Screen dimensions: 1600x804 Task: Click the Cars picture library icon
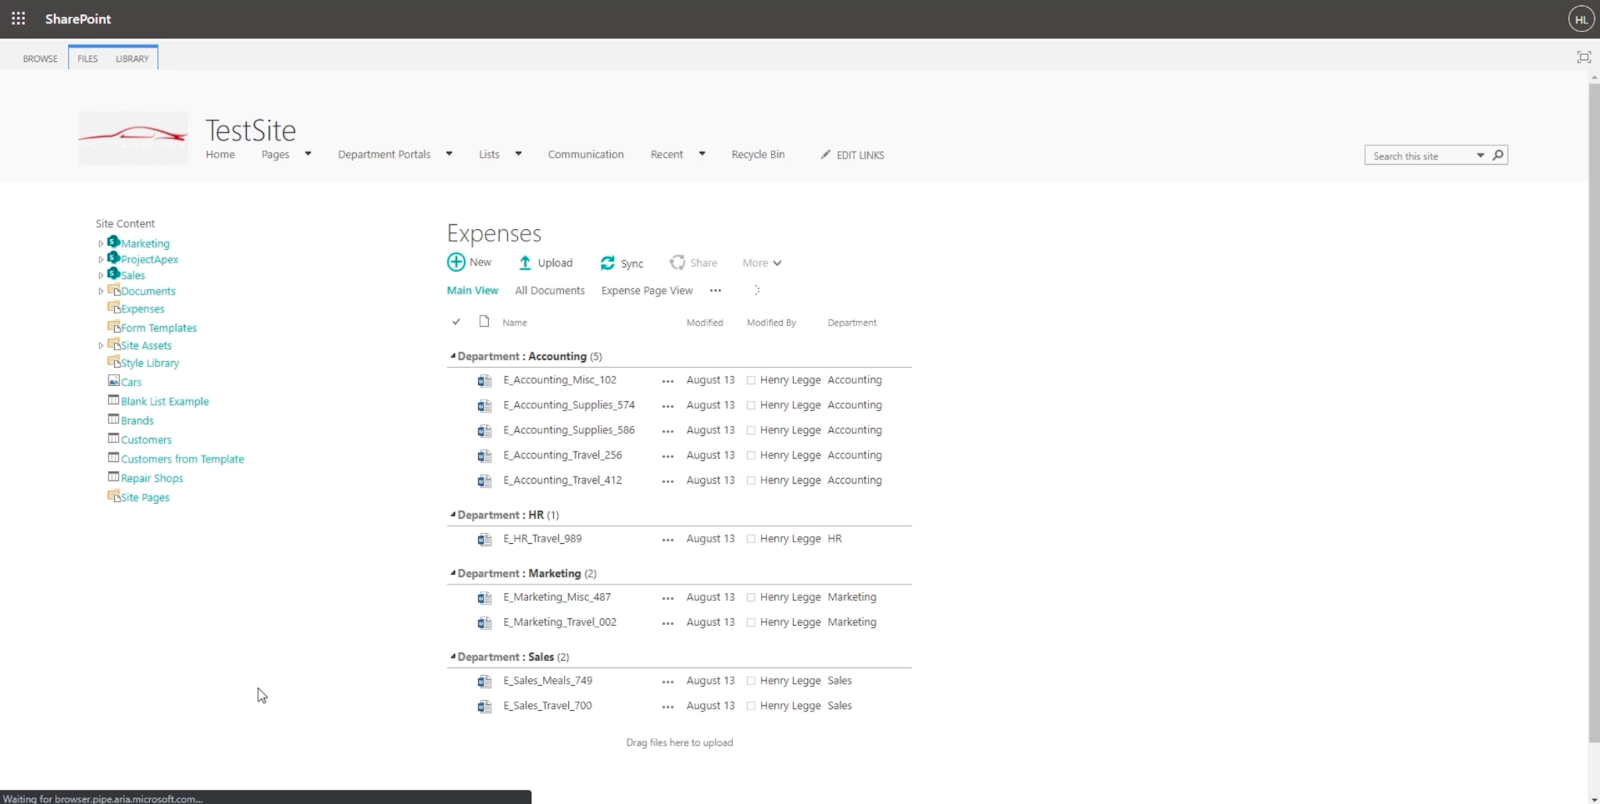(114, 381)
